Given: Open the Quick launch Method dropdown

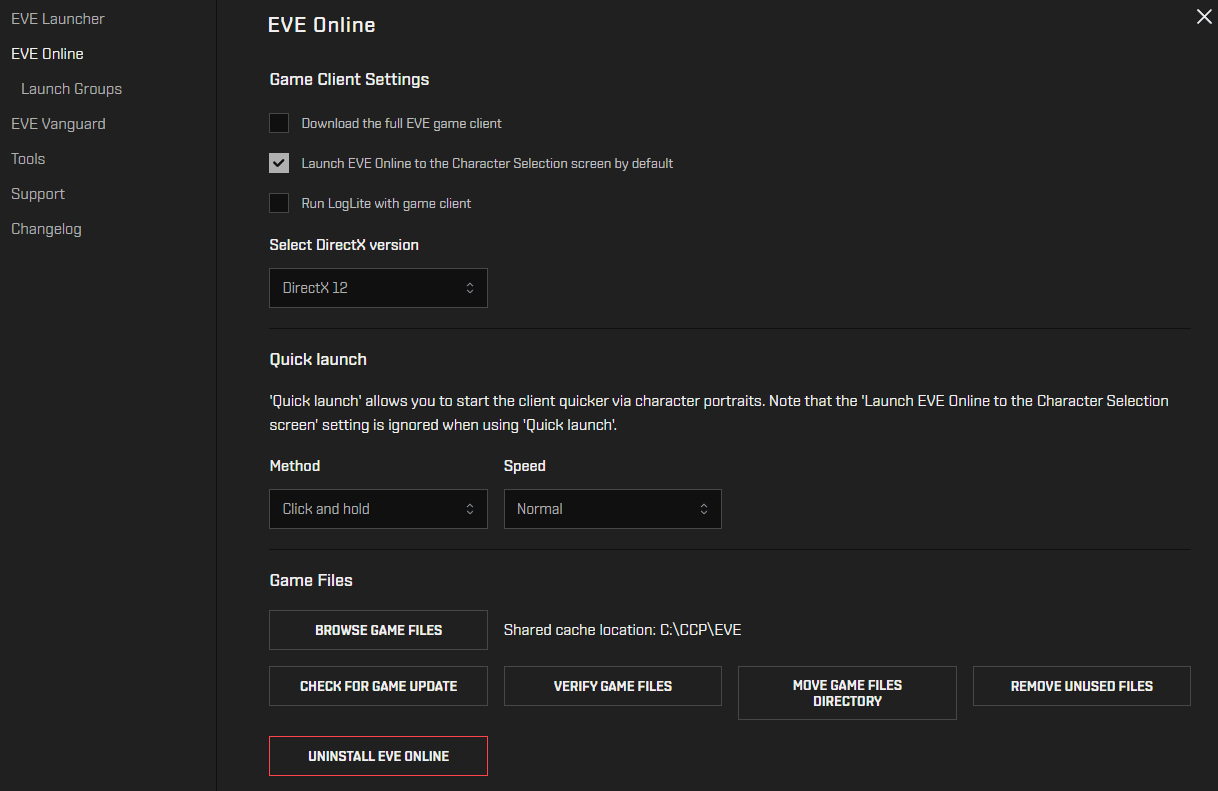Looking at the screenshot, I should (x=378, y=509).
